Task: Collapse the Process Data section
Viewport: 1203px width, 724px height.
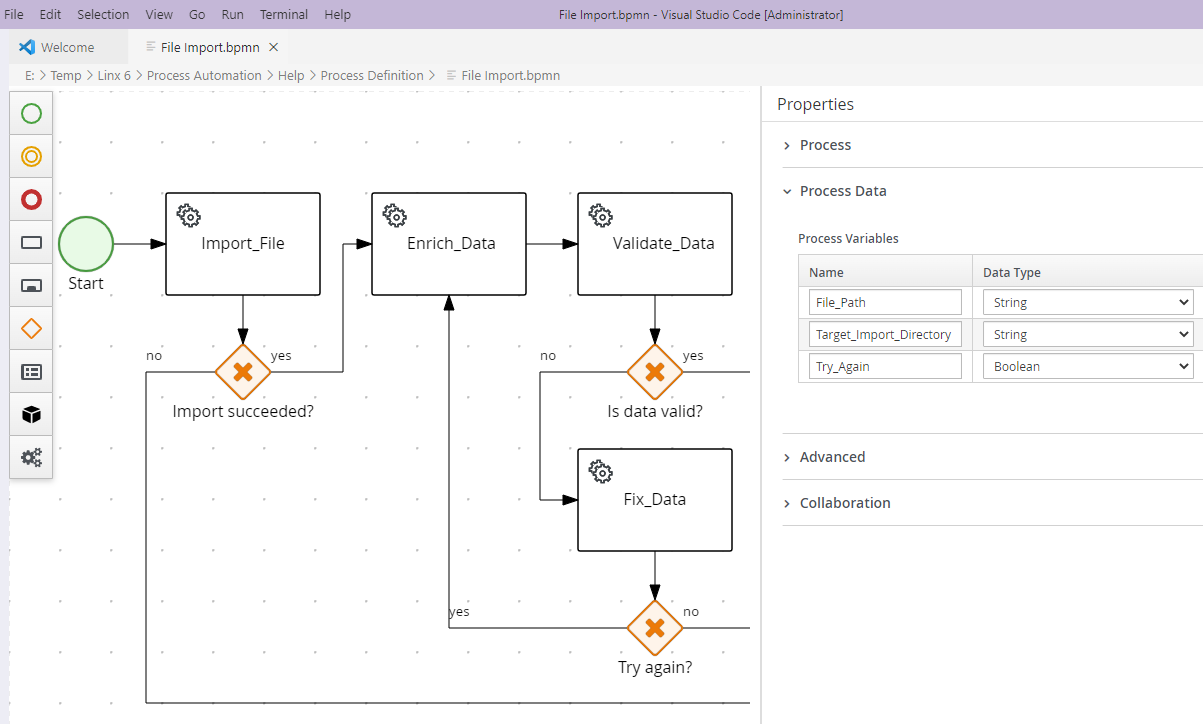Action: point(843,191)
